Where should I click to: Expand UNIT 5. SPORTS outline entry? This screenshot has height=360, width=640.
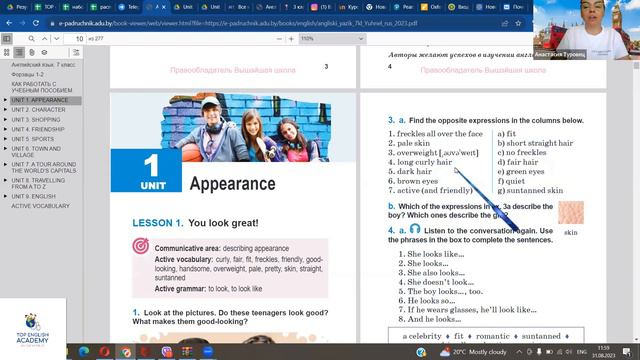tap(5, 139)
